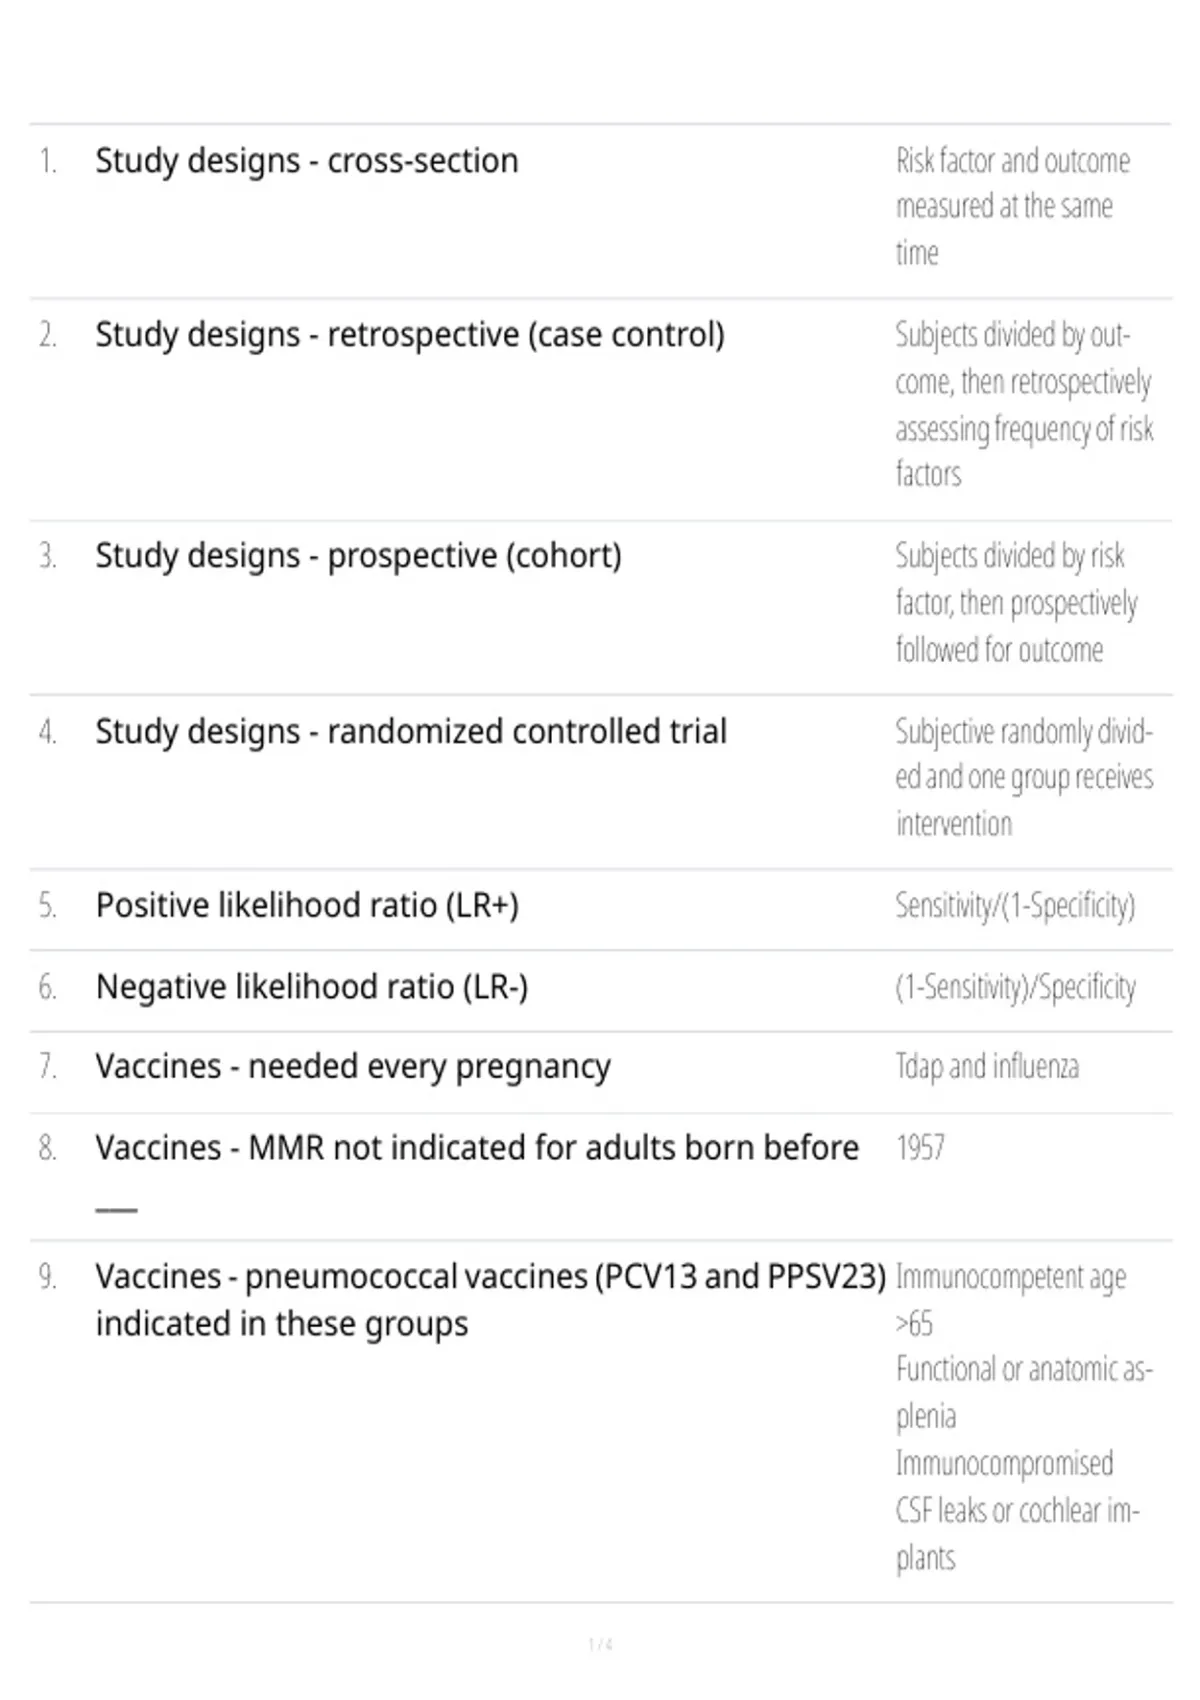The image size is (1200, 1700).
Task: Click 'Immunocompetent age >65' definition line
Action: [x=1011, y=1300]
